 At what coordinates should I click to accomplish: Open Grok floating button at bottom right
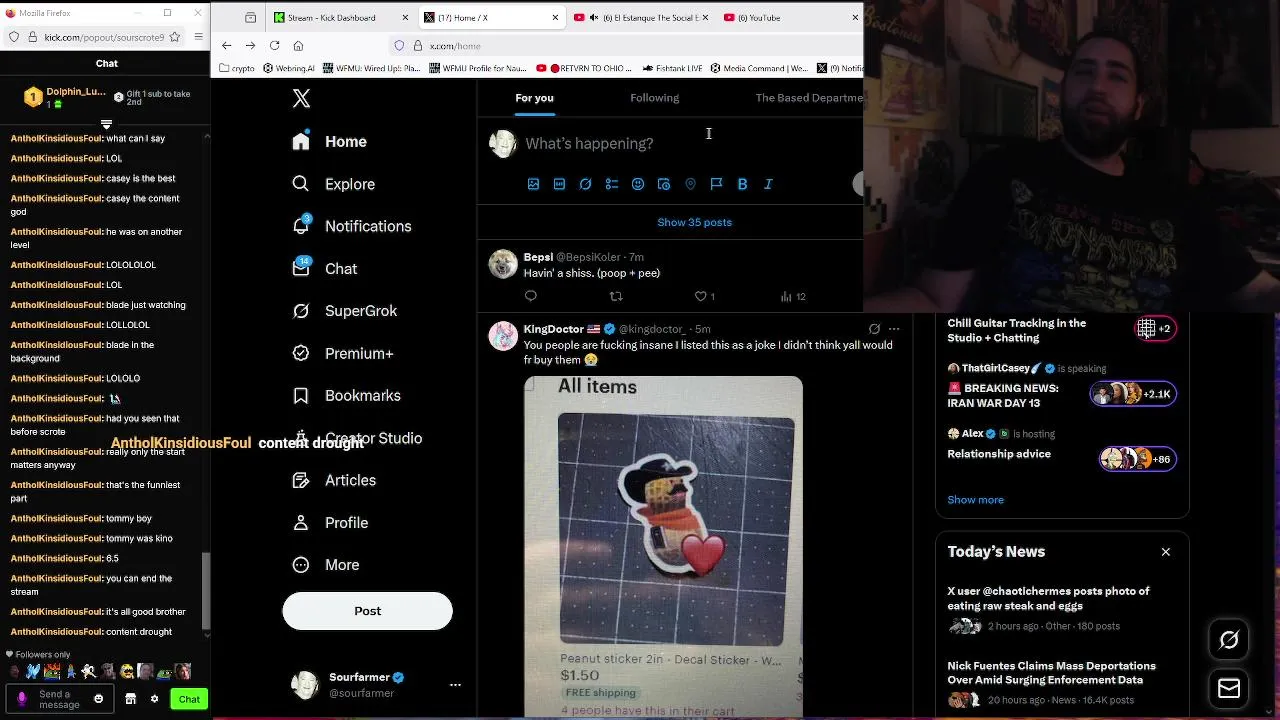[1229, 640]
